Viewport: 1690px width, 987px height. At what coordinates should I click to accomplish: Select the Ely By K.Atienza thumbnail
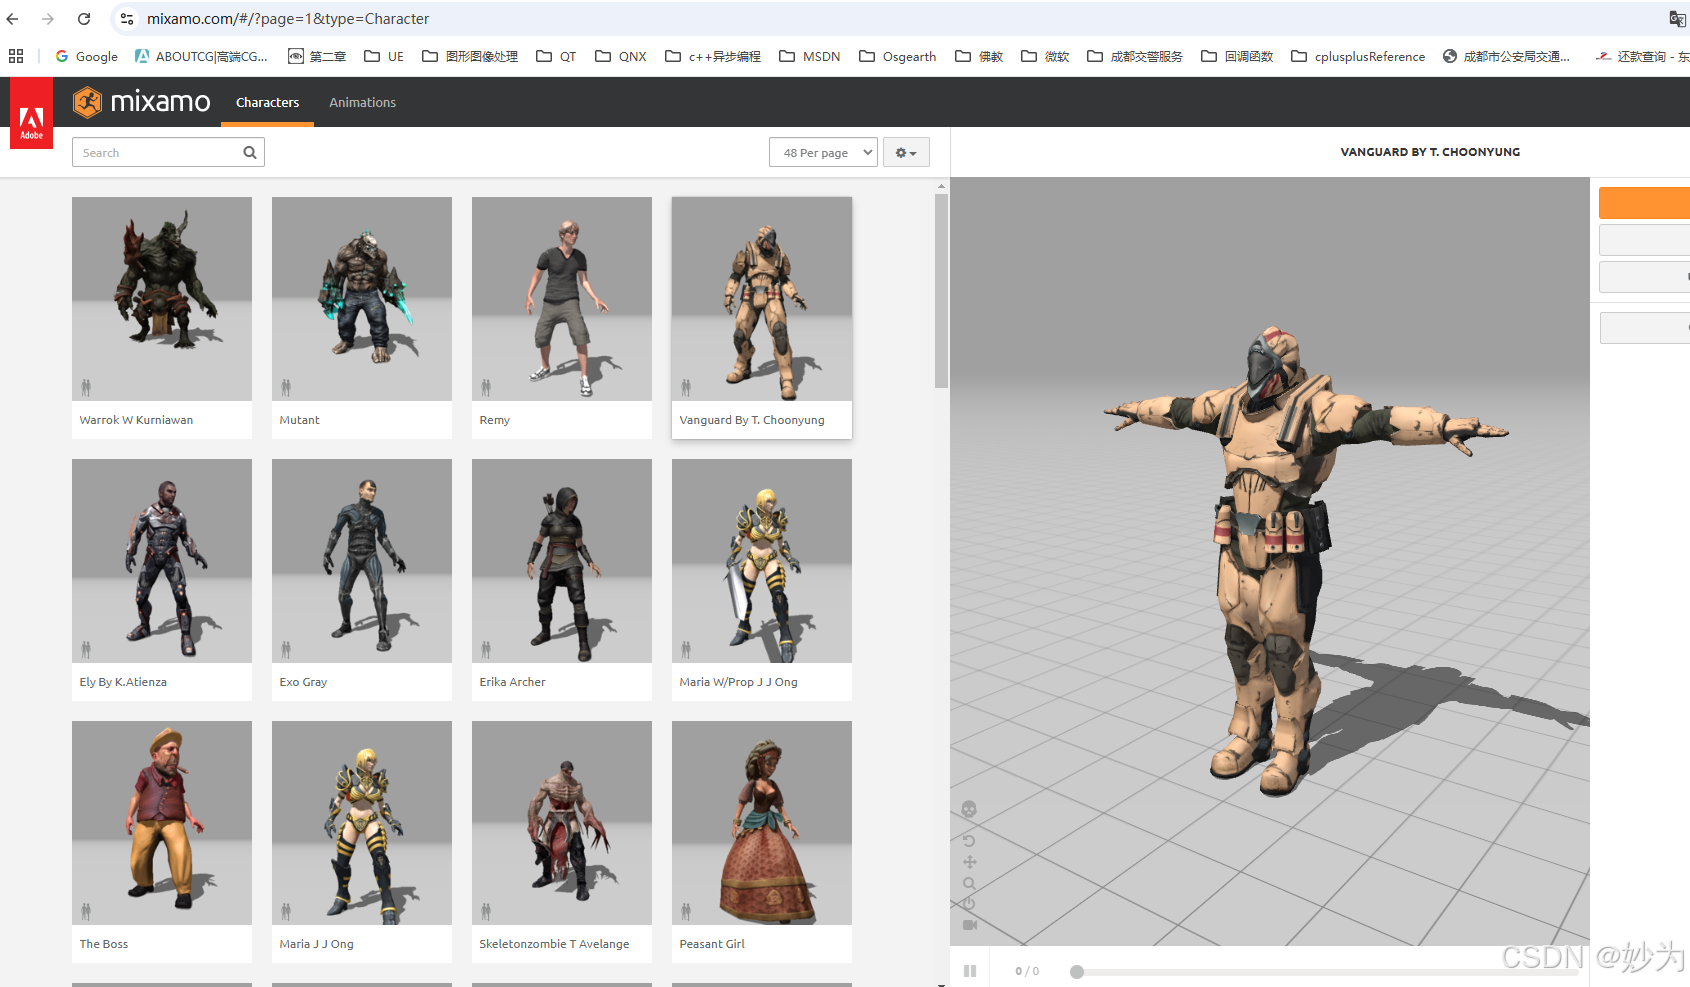[x=162, y=561]
